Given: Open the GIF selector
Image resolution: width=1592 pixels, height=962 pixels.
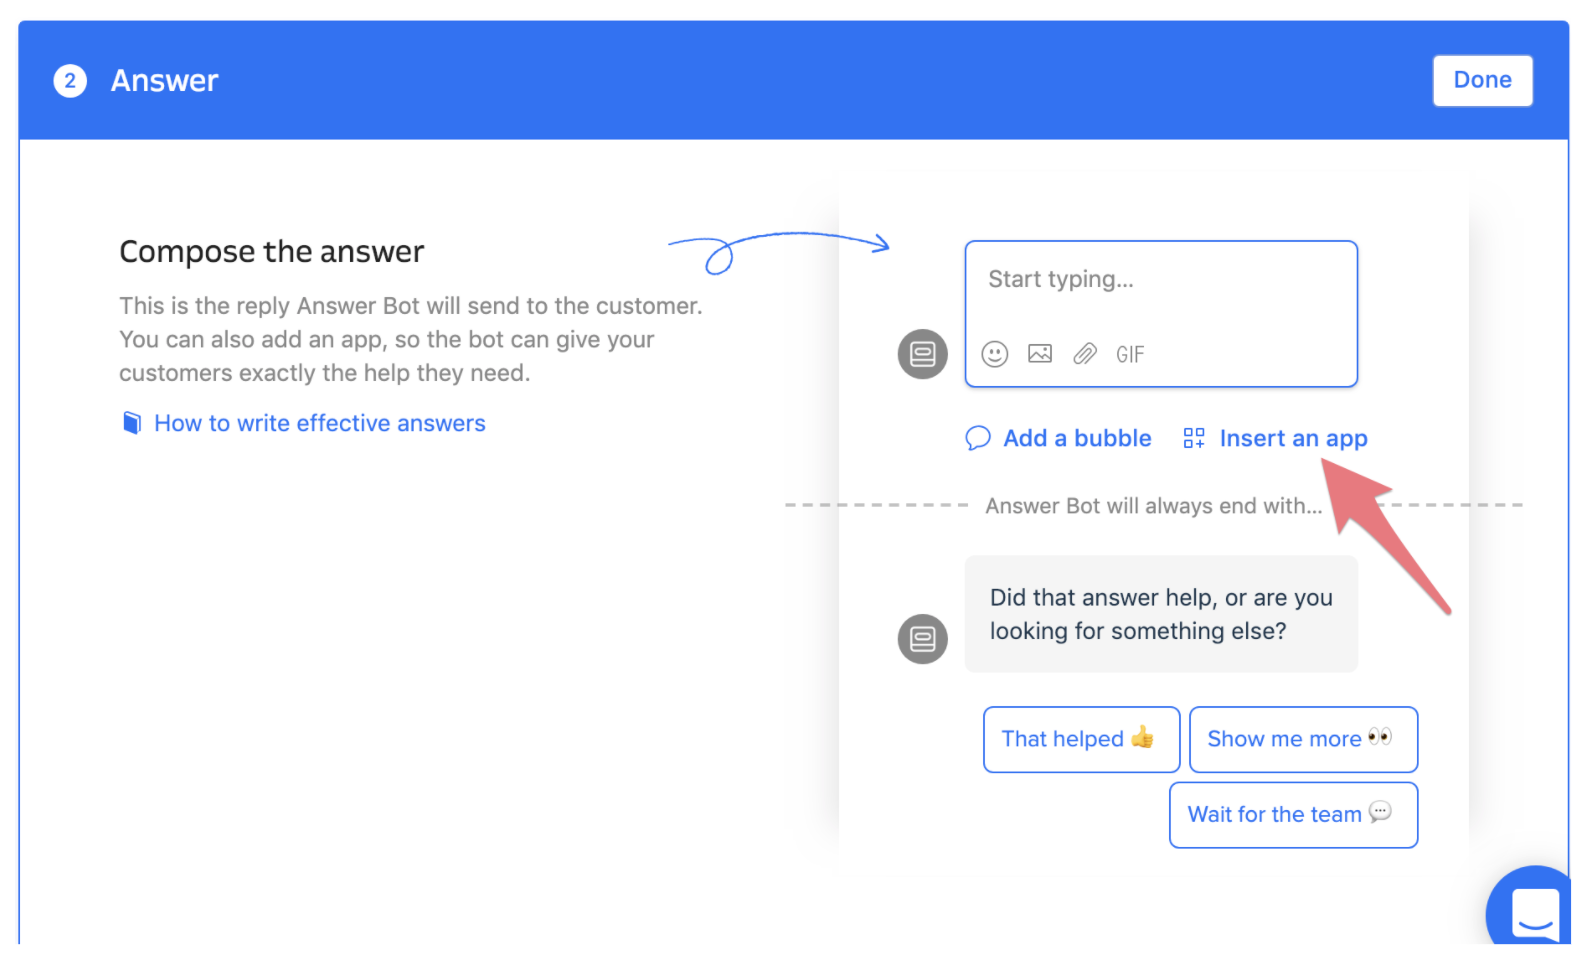Looking at the screenshot, I should click(1130, 355).
